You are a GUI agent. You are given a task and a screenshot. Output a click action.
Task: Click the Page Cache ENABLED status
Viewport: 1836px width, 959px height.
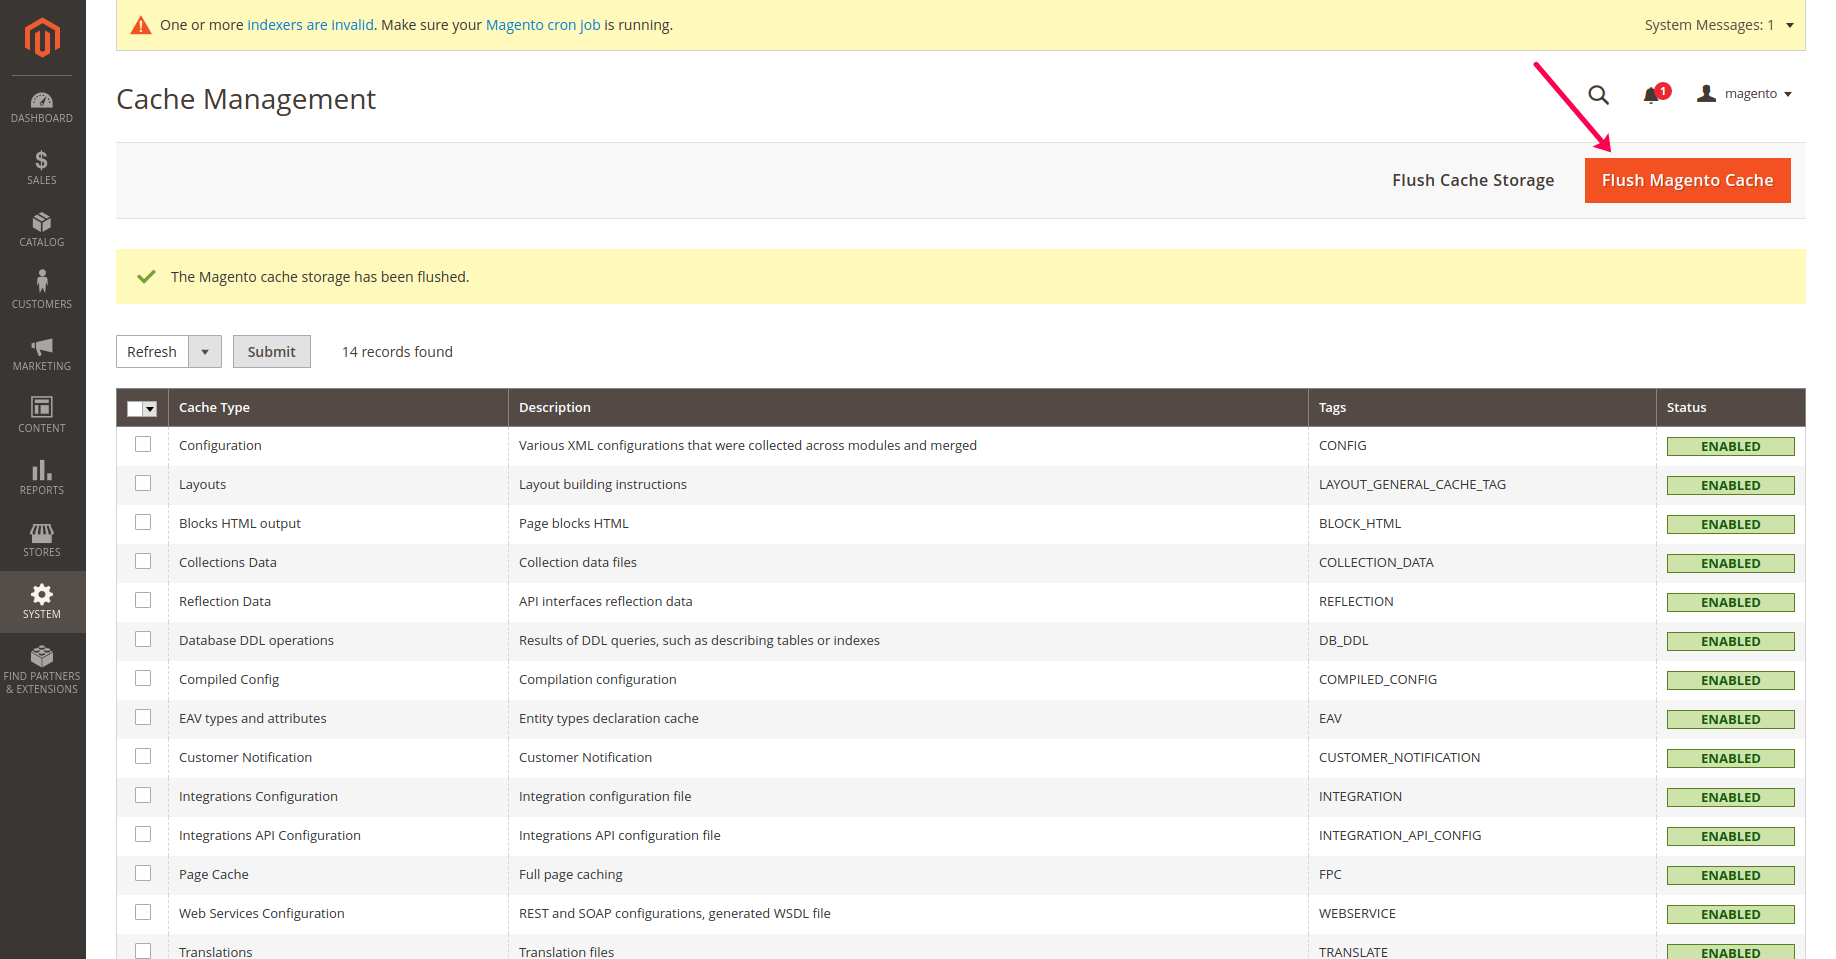tap(1731, 875)
